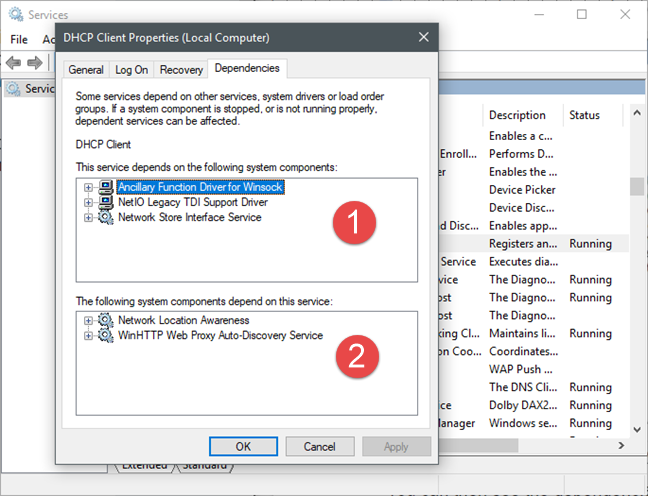Confirm with the OK button
The image size is (648, 496).
[x=243, y=446]
